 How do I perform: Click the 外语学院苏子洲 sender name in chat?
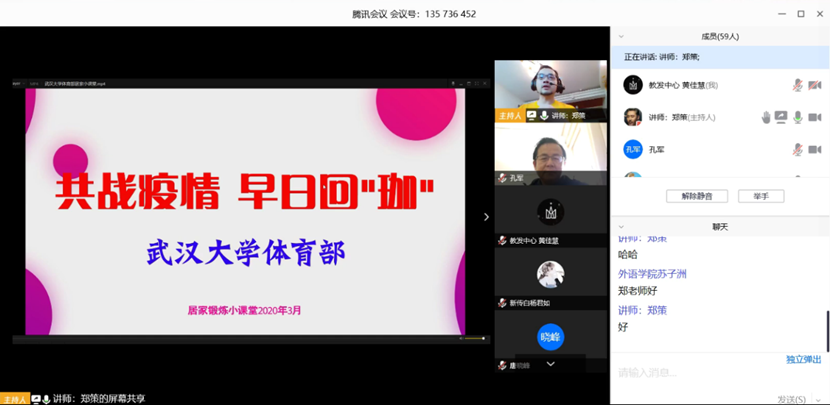click(x=652, y=274)
